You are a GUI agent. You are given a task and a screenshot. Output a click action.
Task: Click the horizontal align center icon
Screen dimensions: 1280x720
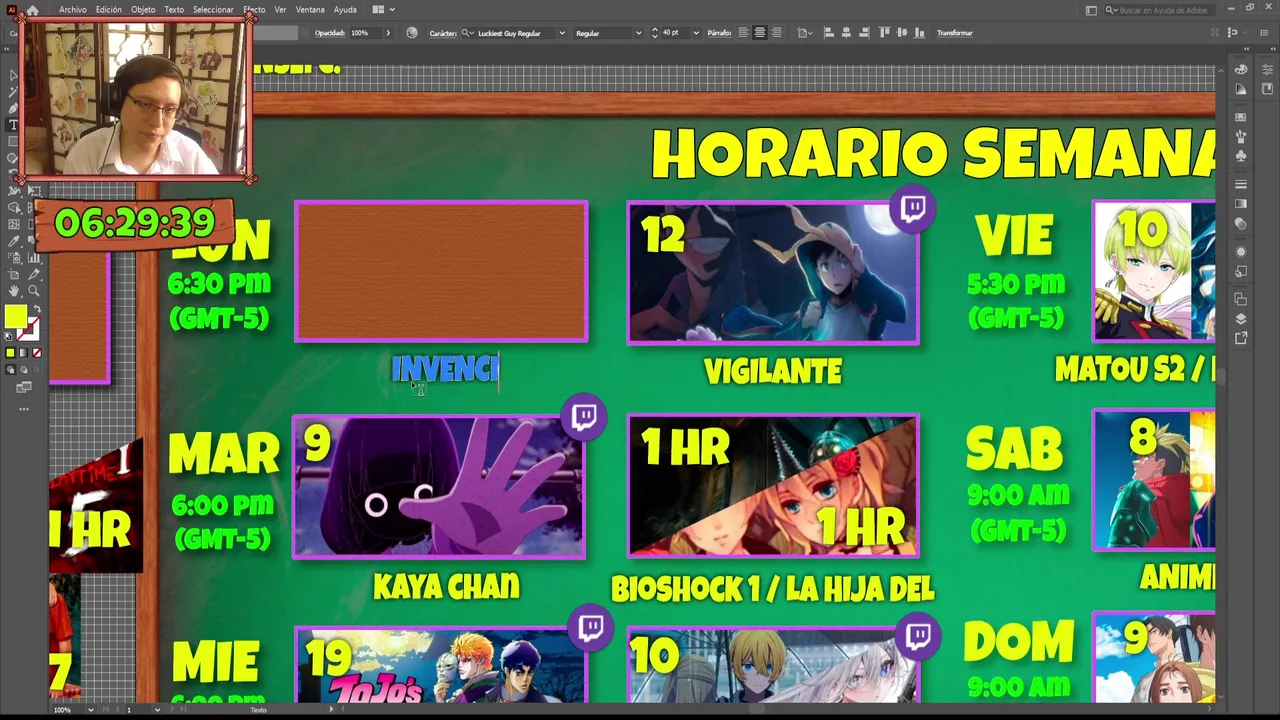point(846,33)
